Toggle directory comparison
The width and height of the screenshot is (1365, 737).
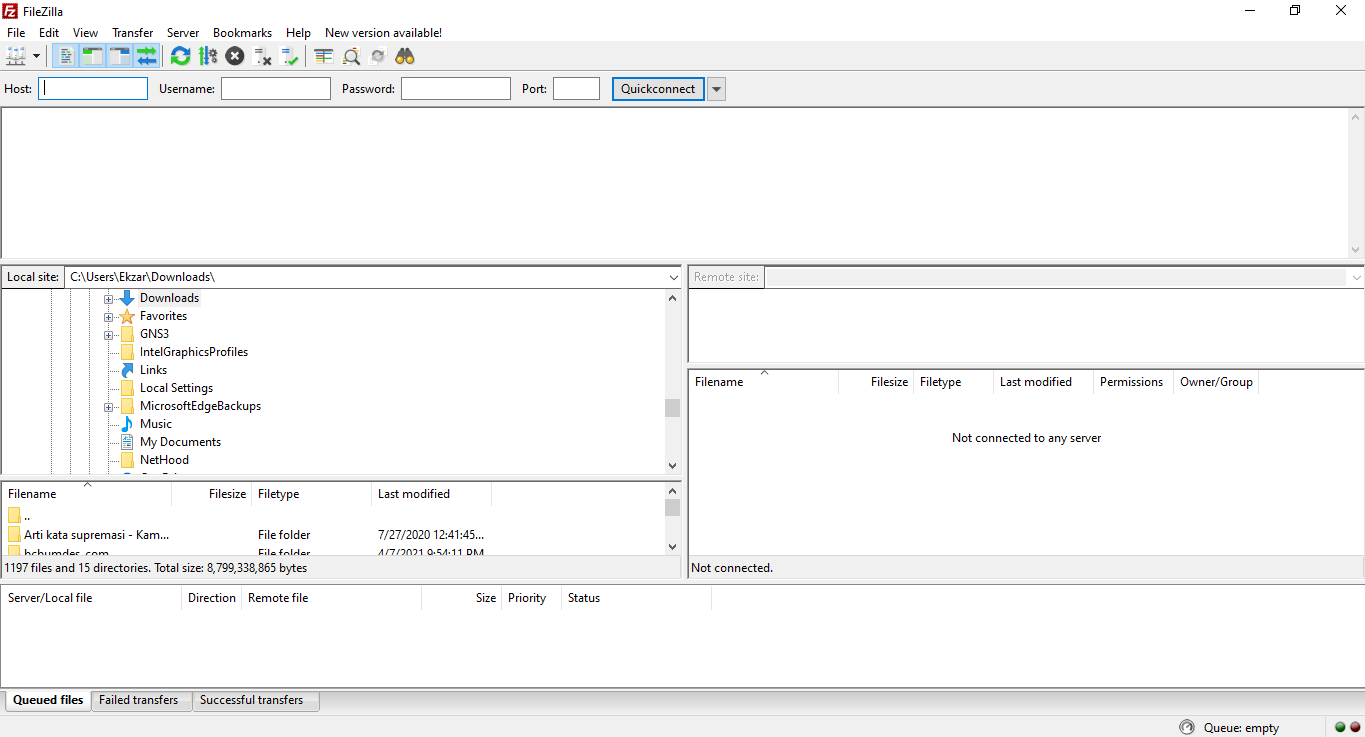click(351, 56)
